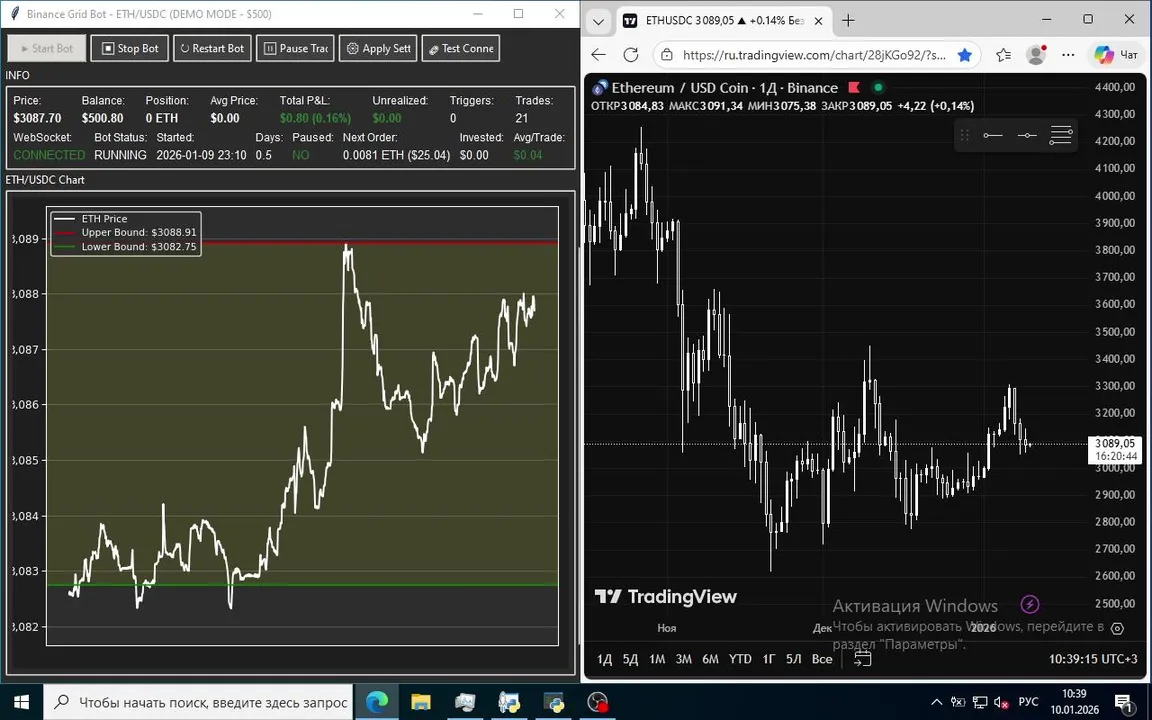Open the Edge tab list chevron
The height and width of the screenshot is (720, 1152).
598,21
